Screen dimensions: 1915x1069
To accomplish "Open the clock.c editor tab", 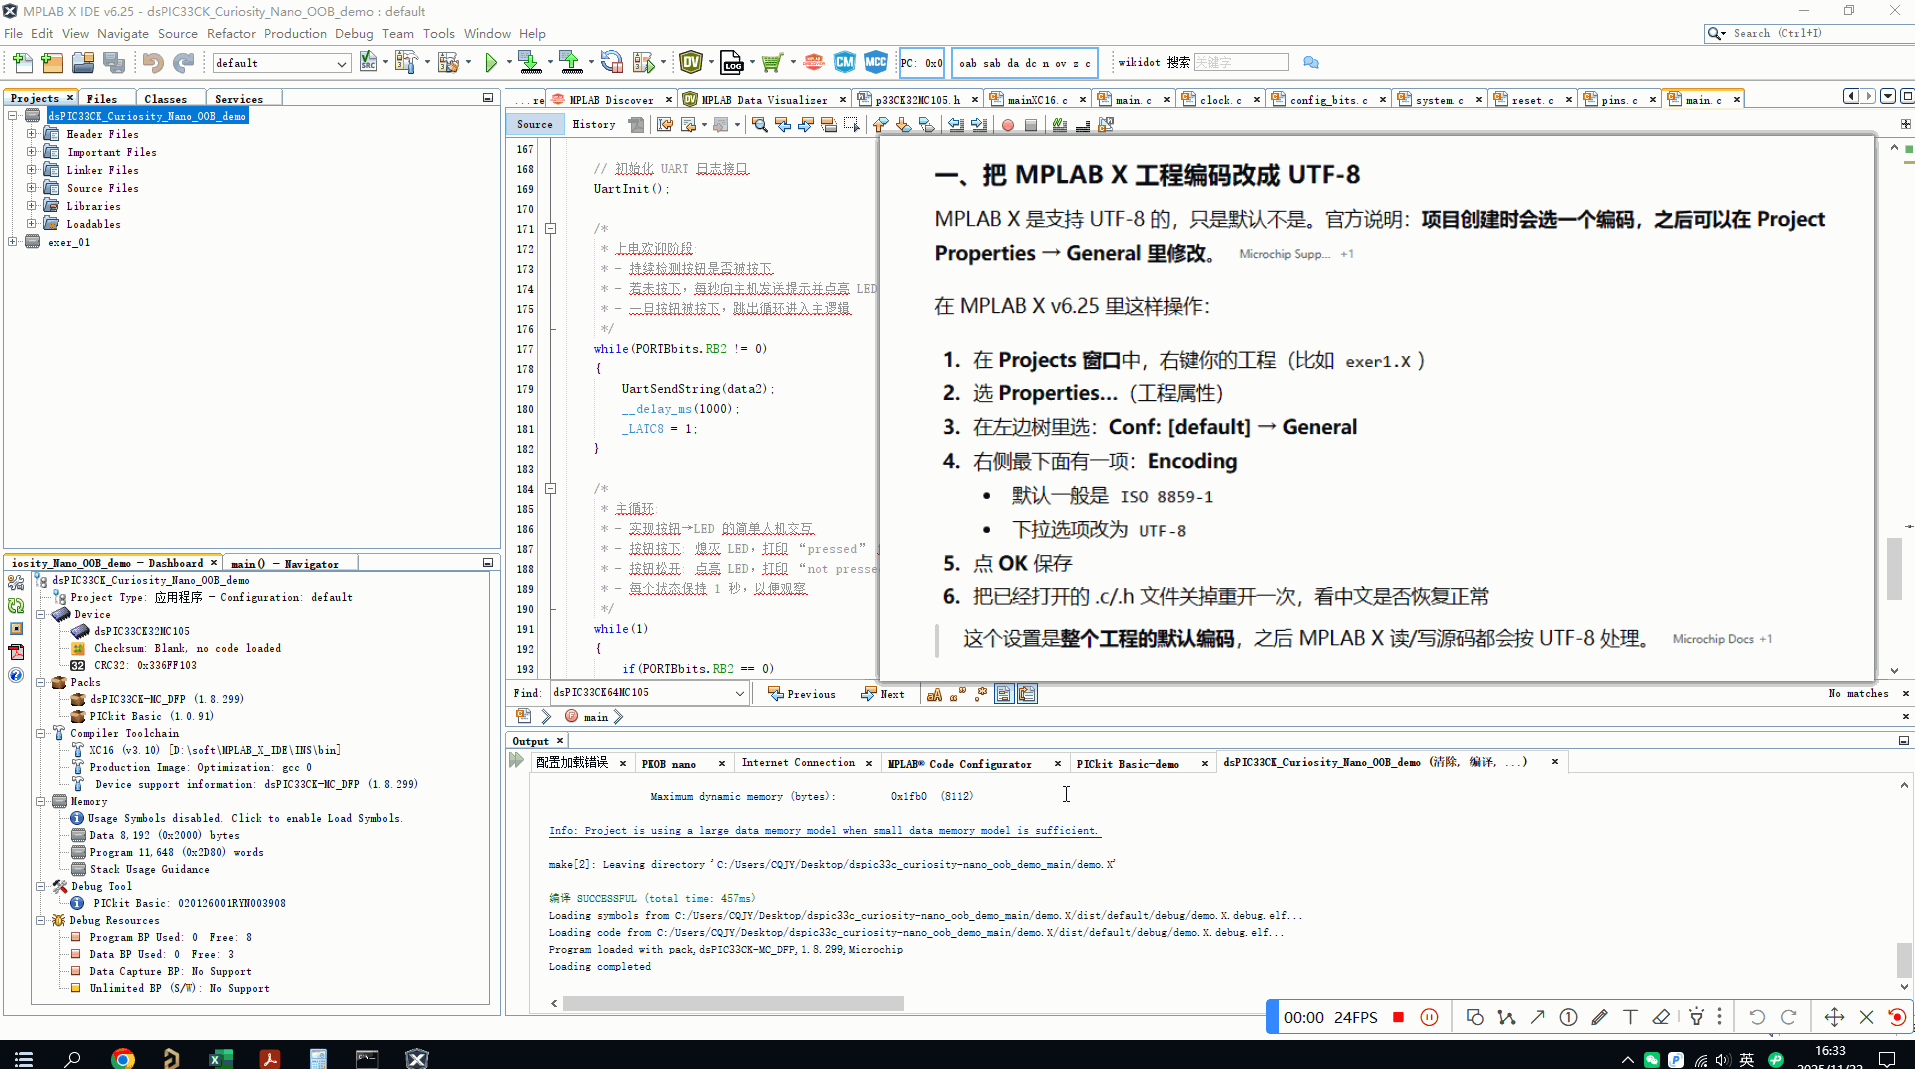I will coord(1220,100).
